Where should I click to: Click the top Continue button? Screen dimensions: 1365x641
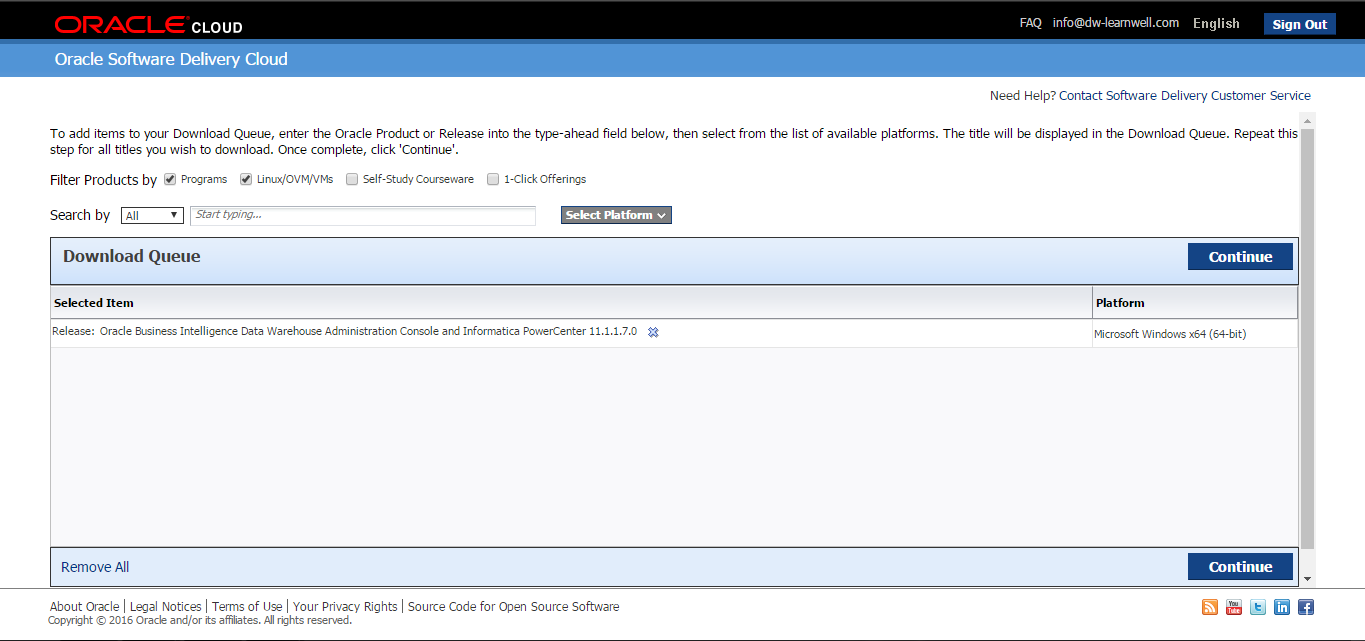tap(1240, 257)
